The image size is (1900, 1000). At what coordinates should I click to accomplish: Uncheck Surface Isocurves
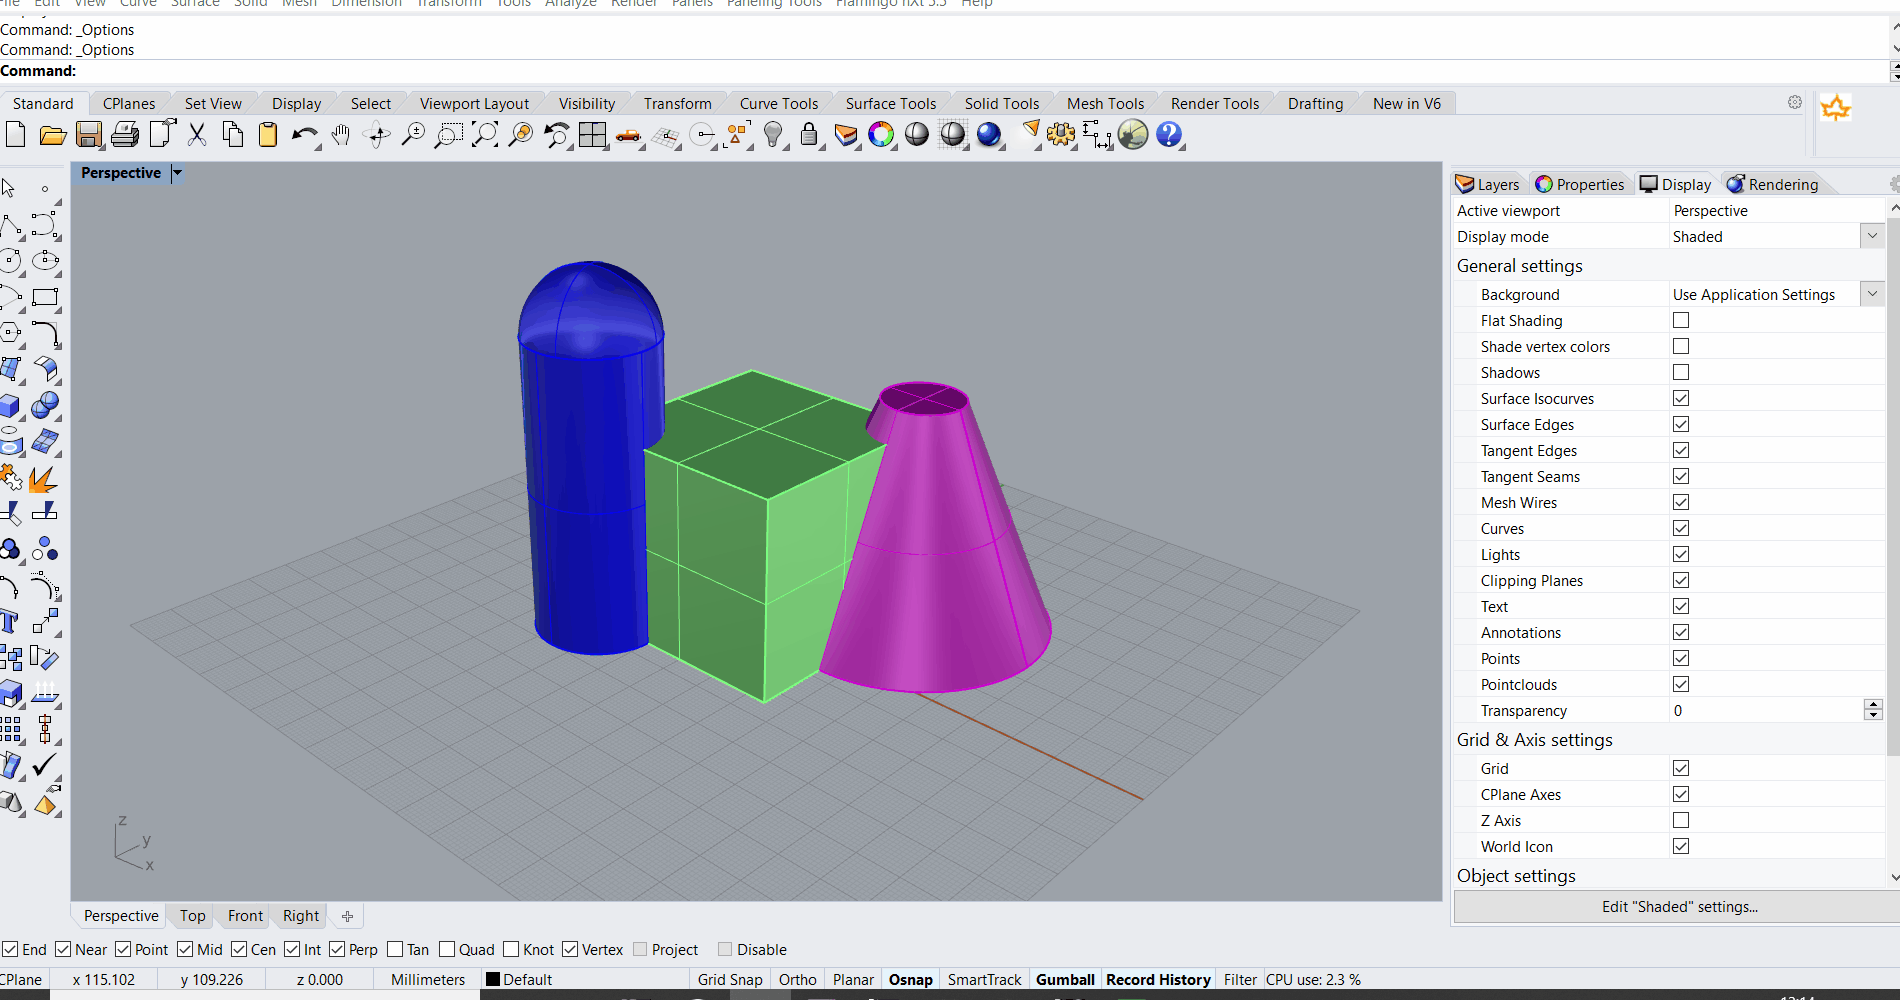pyautogui.click(x=1681, y=398)
